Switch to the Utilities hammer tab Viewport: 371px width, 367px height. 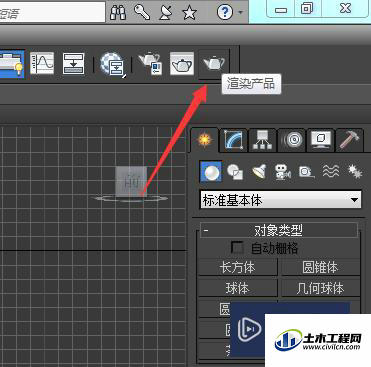pyautogui.click(x=349, y=140)
